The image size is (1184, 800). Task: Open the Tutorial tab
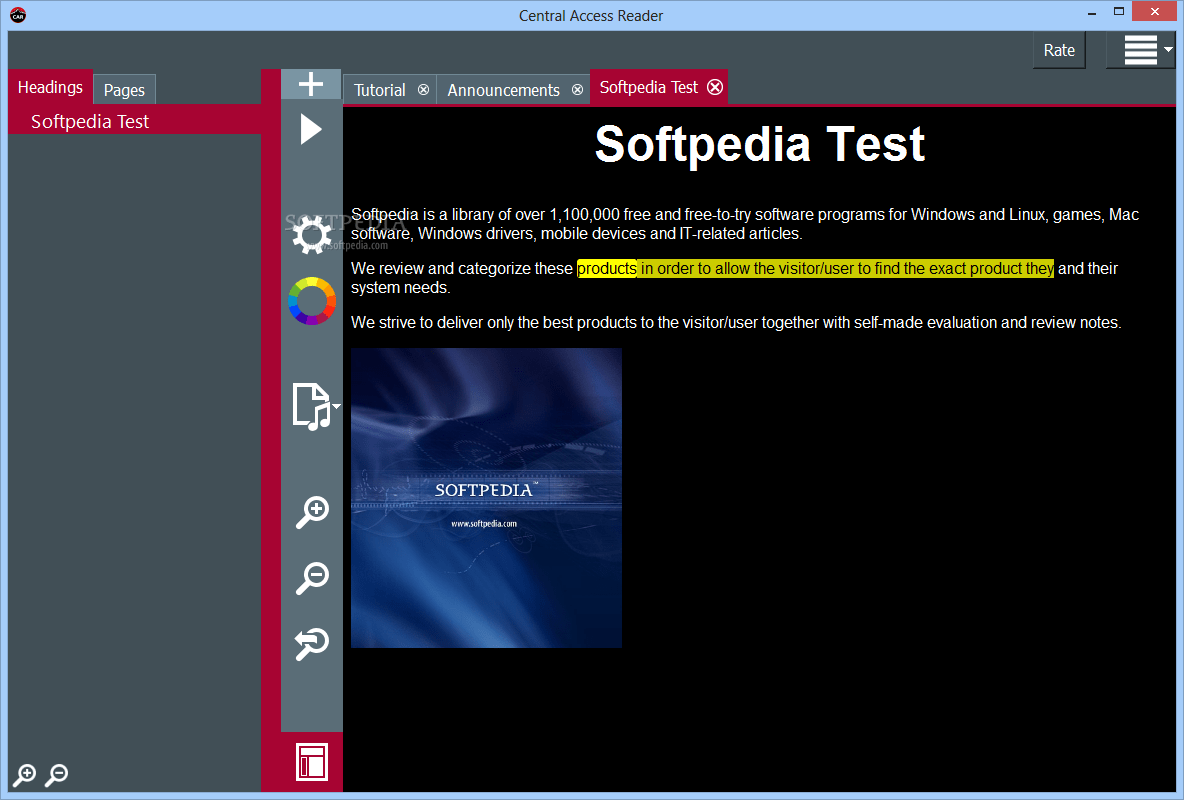tap(379, 89)
